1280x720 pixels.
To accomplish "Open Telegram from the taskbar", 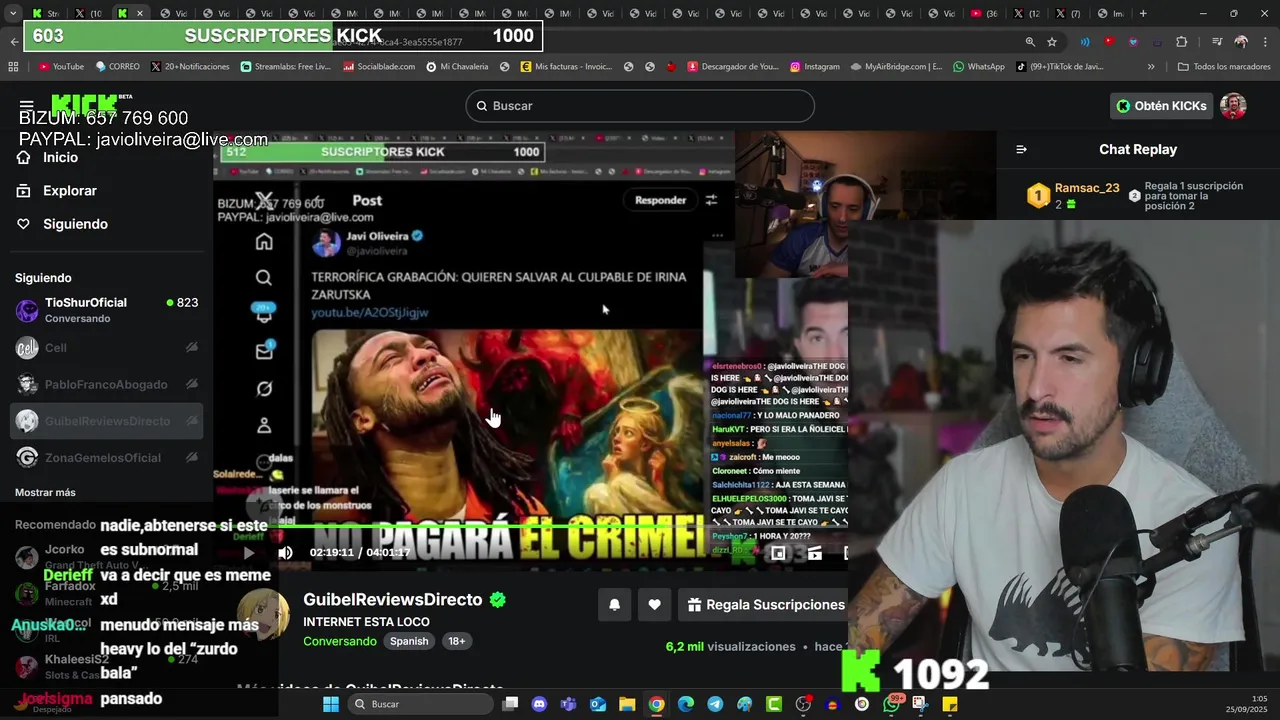I will (x=715, y=704).
